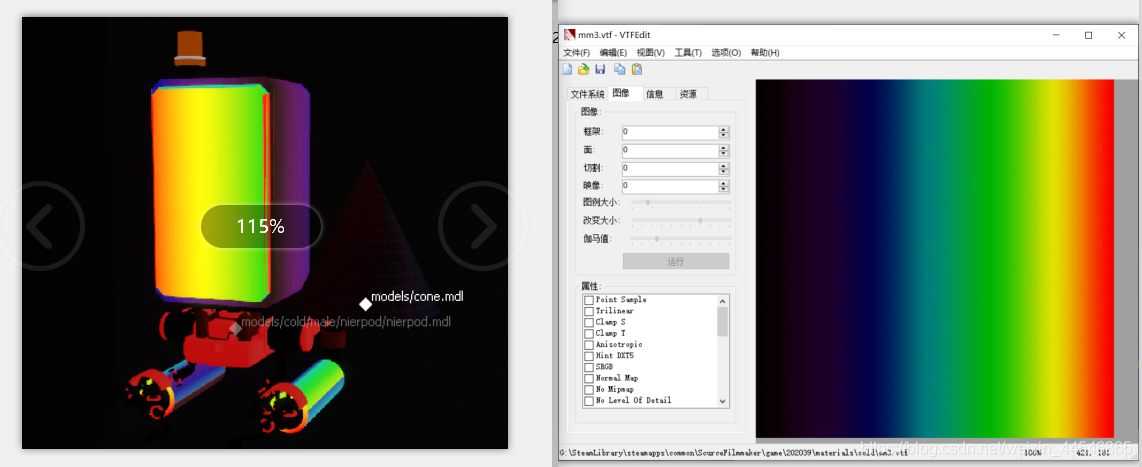Minimize the VTFEdit window
1142x467 pixels.
1055,35
